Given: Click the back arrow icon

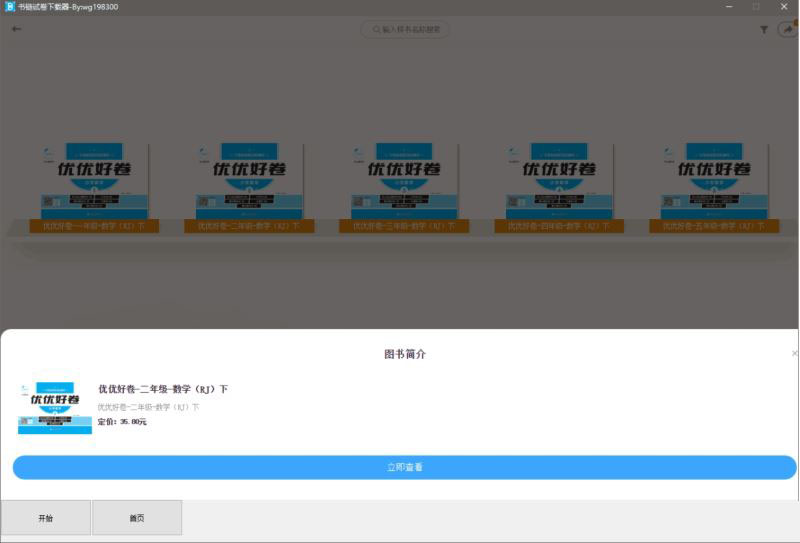Looking at the screenshot, I should click(x=16, y=29).
